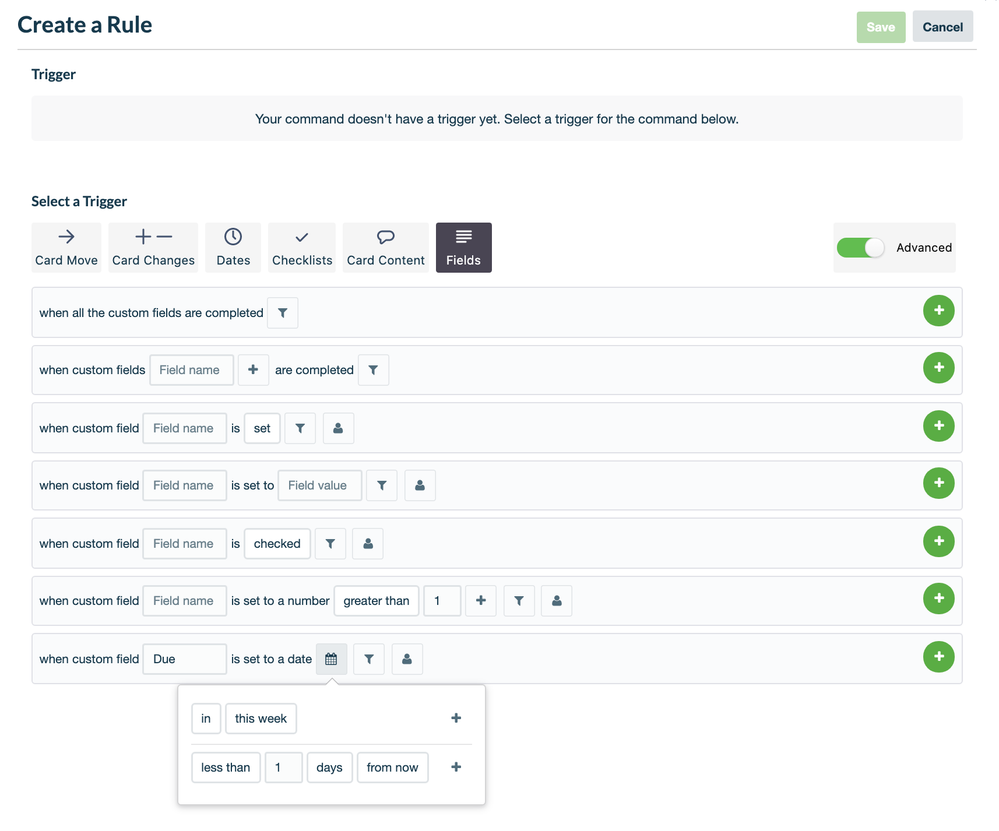Screen dimensions: 999x831
Task: Add the 'is set to a number' trigger
Action: pyautogui.click(x=938, y=598)
